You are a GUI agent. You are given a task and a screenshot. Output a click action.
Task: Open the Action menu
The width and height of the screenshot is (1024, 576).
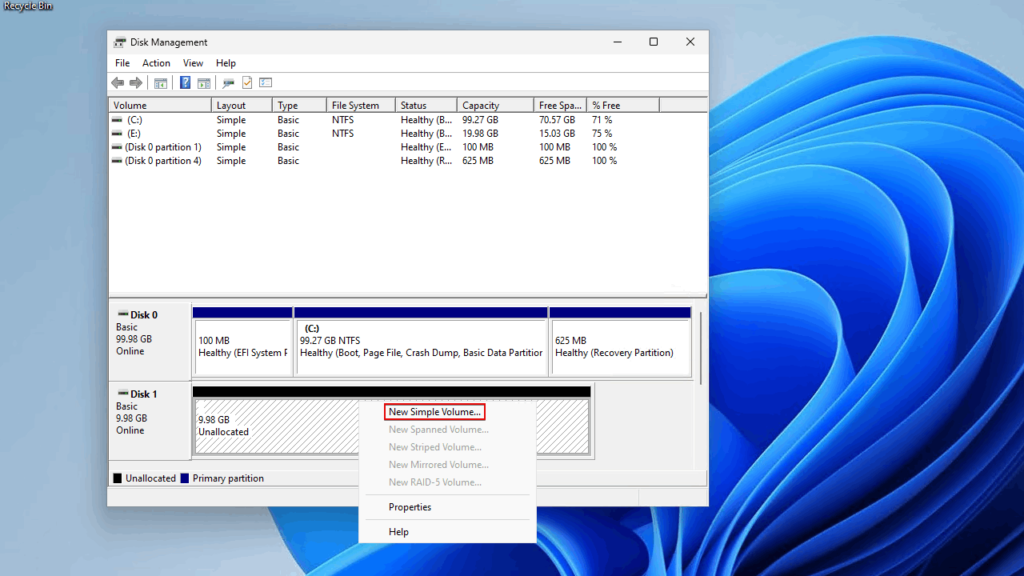[156, 62]
